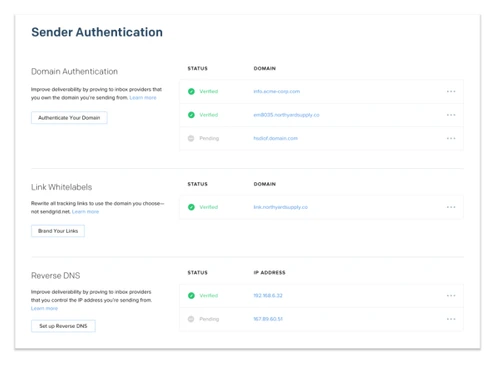The image size is (500, 375).
Task: Click STATUS column header in Reverse DNS
Action: click(197, 273)
